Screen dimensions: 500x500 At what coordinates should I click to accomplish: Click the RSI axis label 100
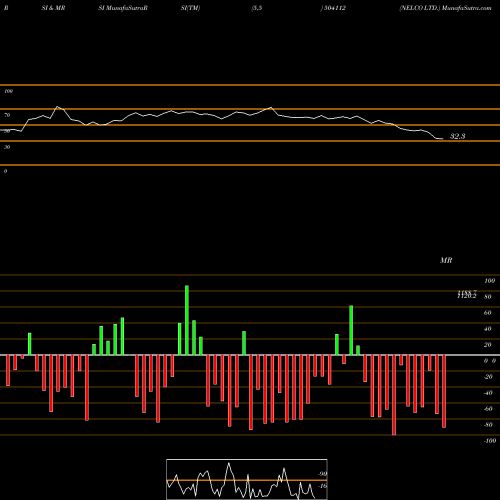pos(8,91)
